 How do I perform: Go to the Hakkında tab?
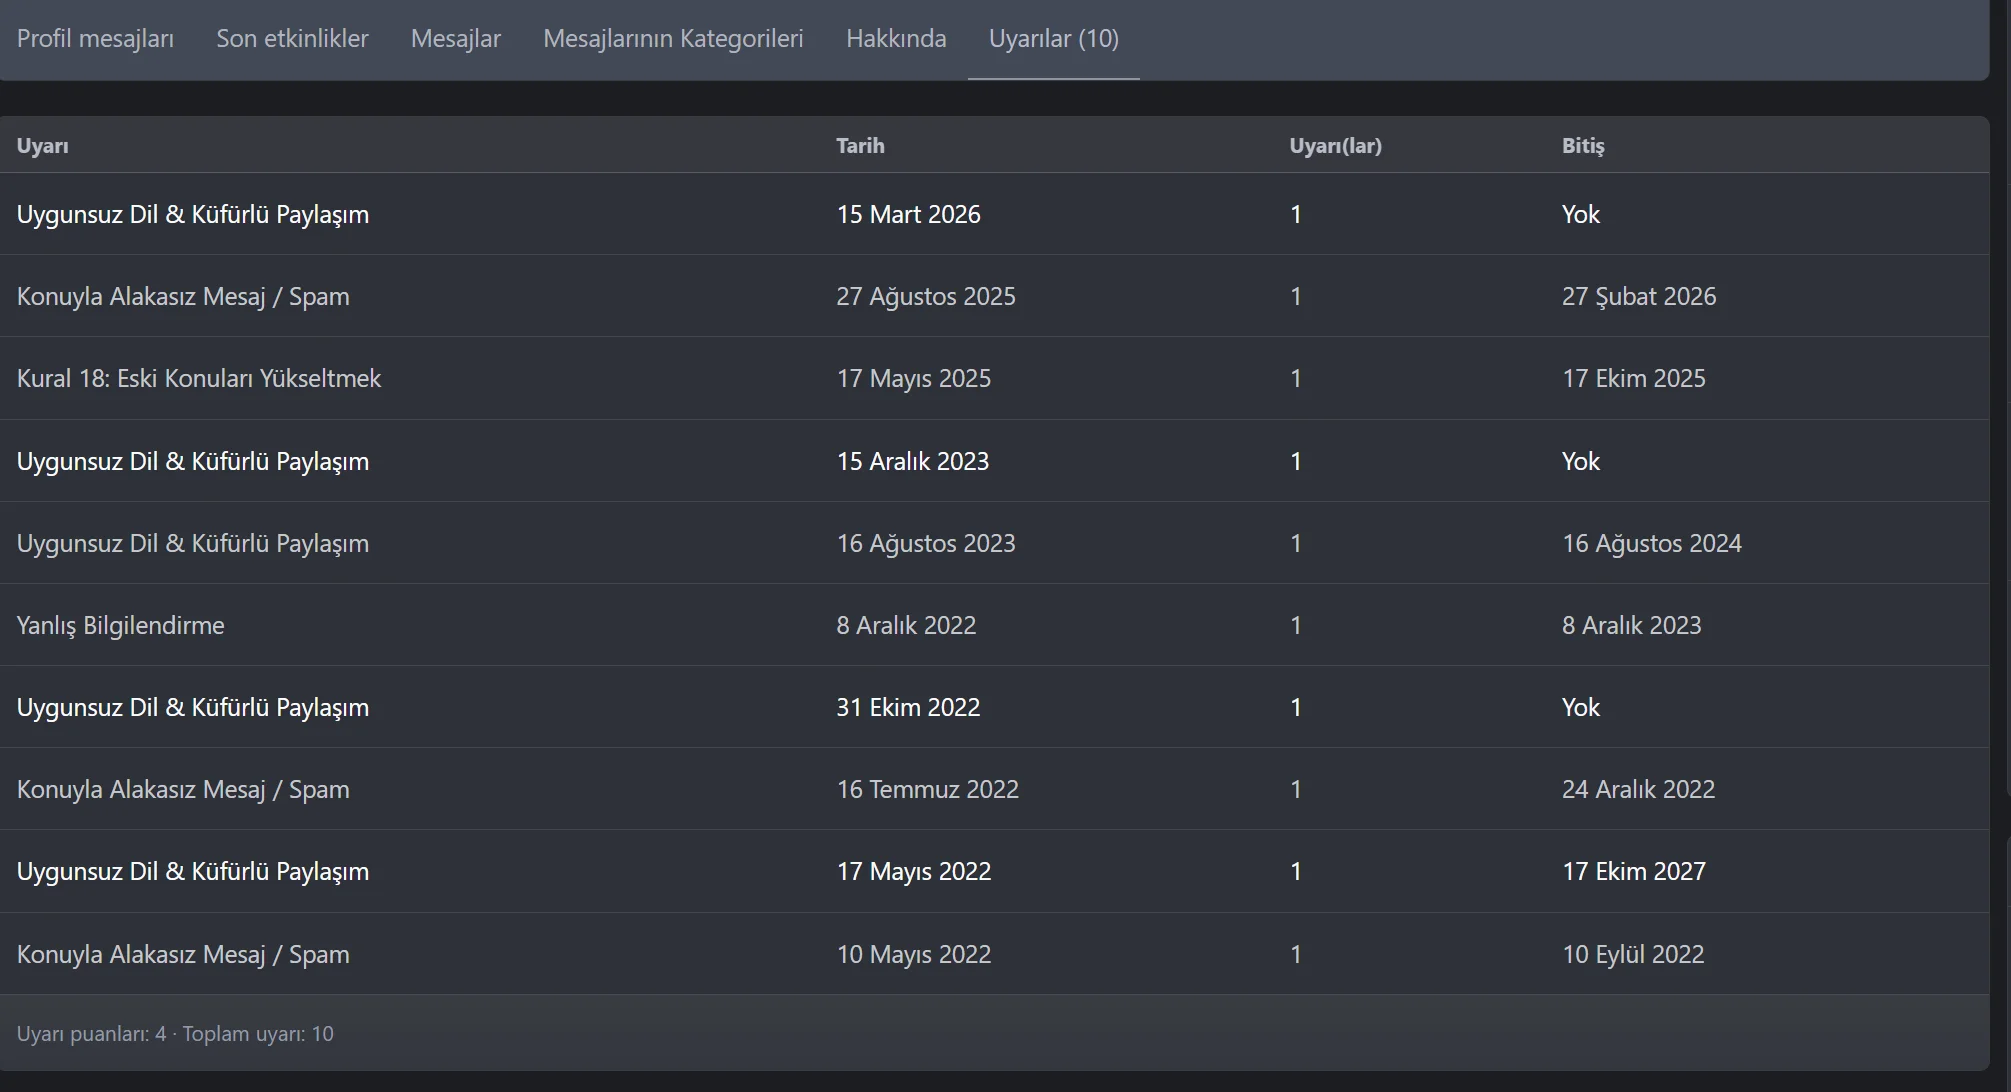(x=896, y=39)
